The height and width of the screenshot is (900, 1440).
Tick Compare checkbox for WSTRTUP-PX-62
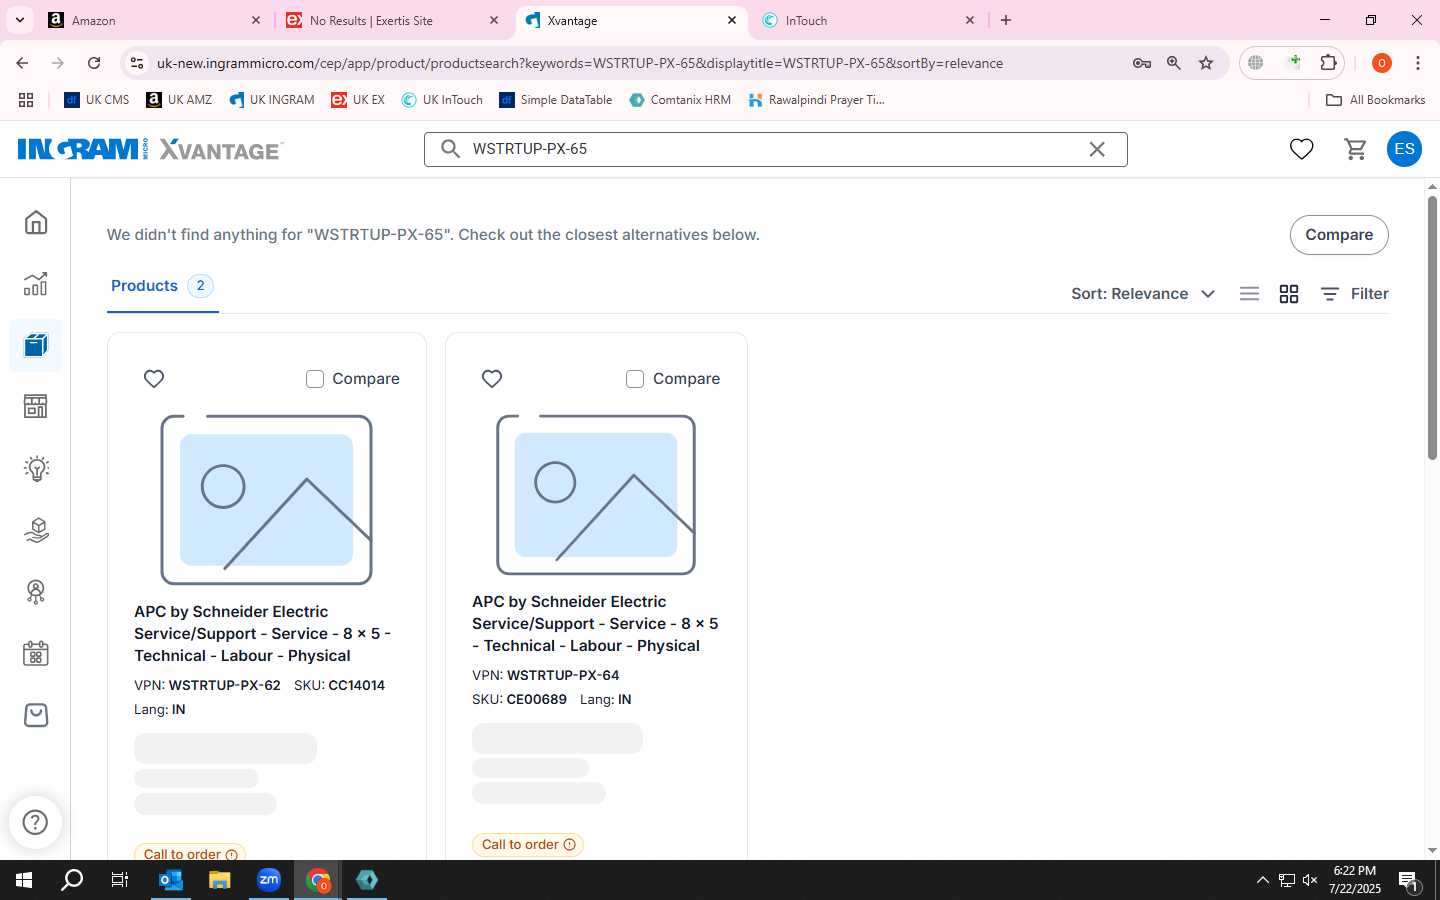point(315,379)
